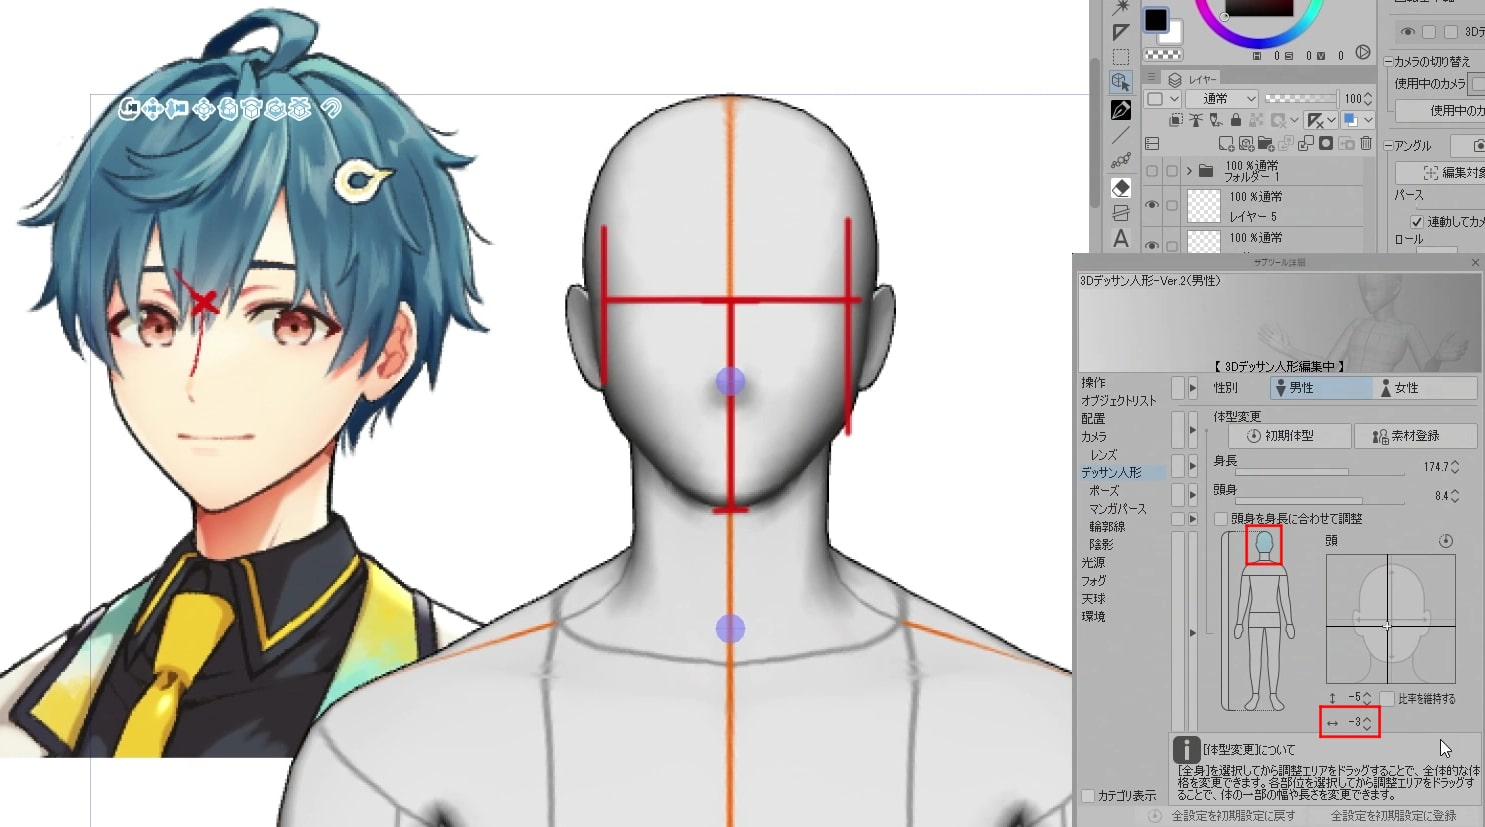Toggle Clip to layer below icon
This screenshot has width=1485, height=827.
click(x=1177, y=120)
